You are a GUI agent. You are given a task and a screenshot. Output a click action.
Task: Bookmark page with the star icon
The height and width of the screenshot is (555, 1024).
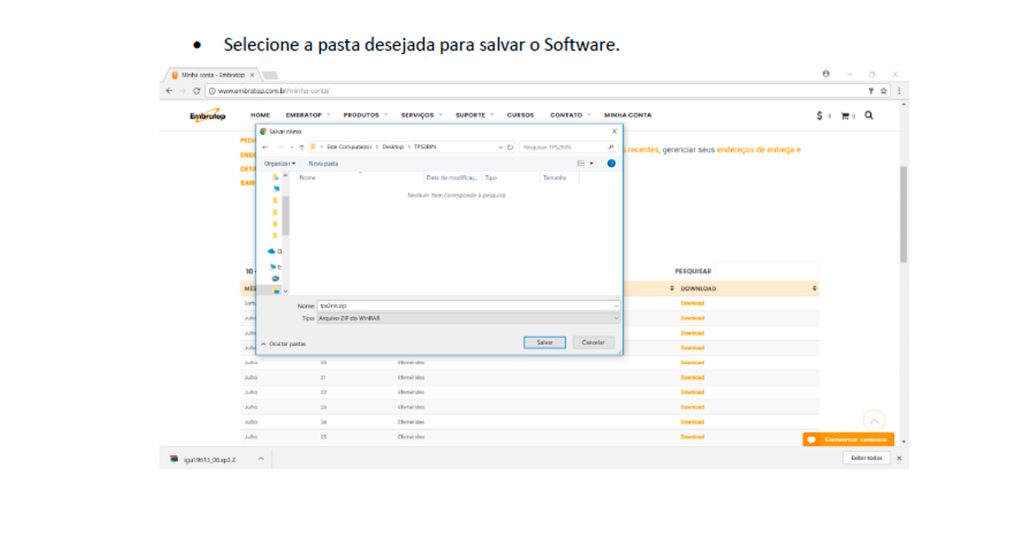pyautogui.click(x=883, y=91)
